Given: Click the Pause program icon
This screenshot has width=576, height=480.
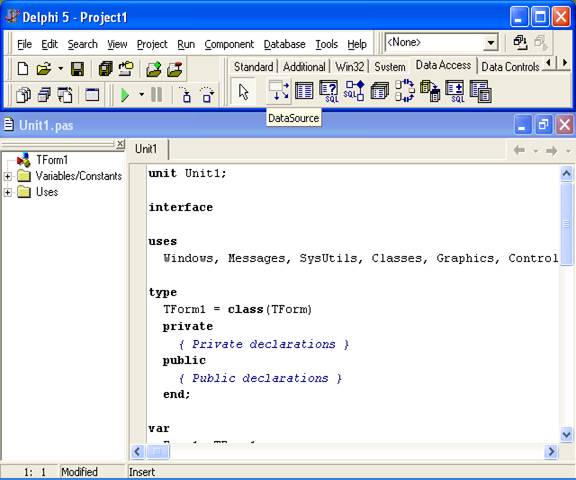Looking at the screenshot, I should tap(156, 95).
